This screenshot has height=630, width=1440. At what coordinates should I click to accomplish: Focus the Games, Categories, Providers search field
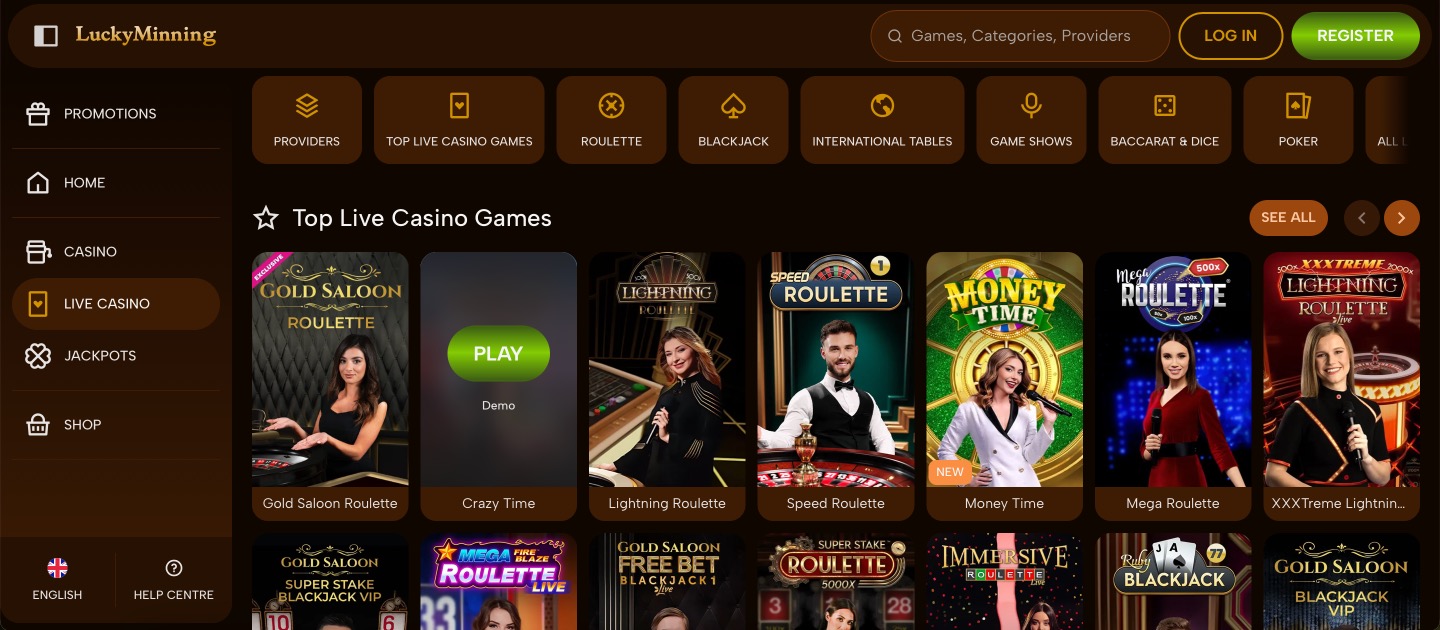[x=1020, y=36]
